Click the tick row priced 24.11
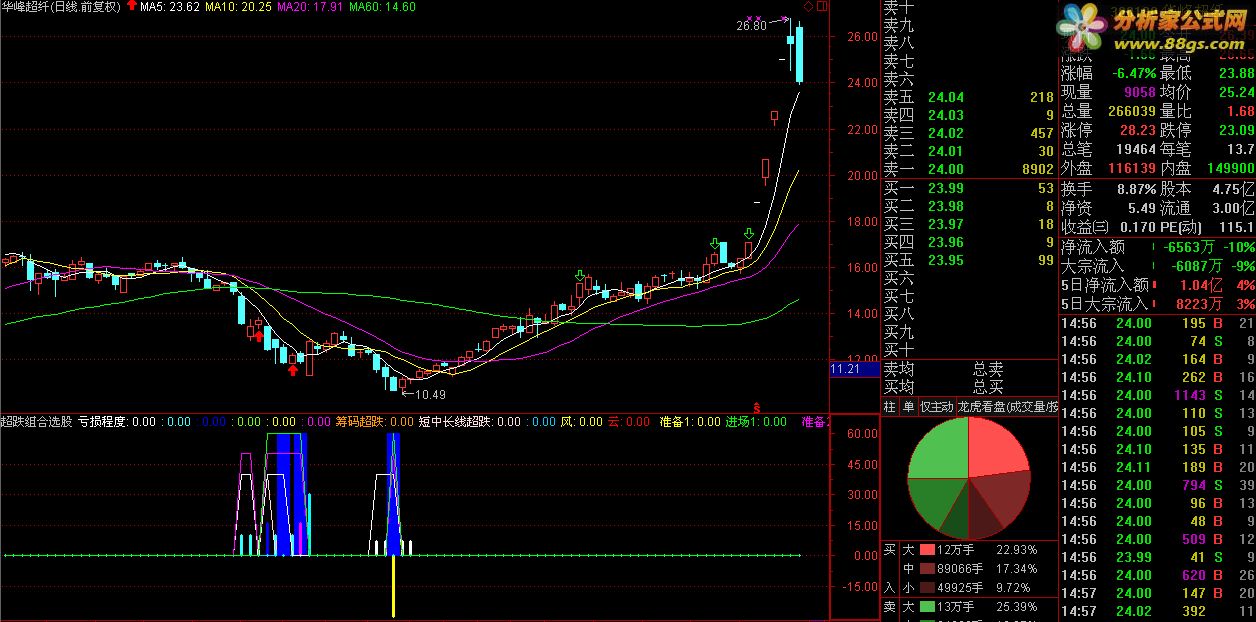 [1157, 467]
